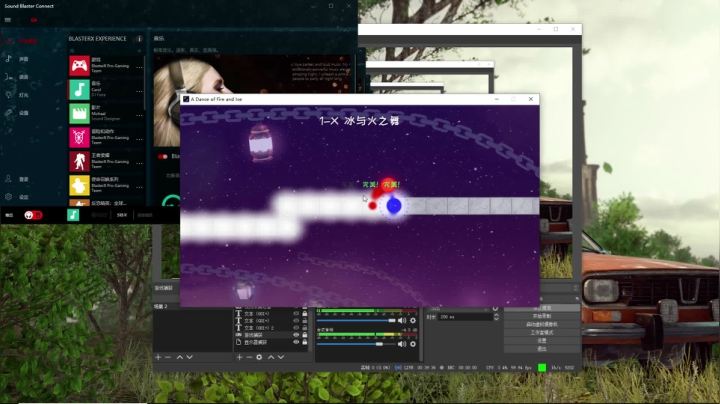720x404 pixels.
Task: Open the 语音 voice section in sidebar
Action: (x=18, y=77)
